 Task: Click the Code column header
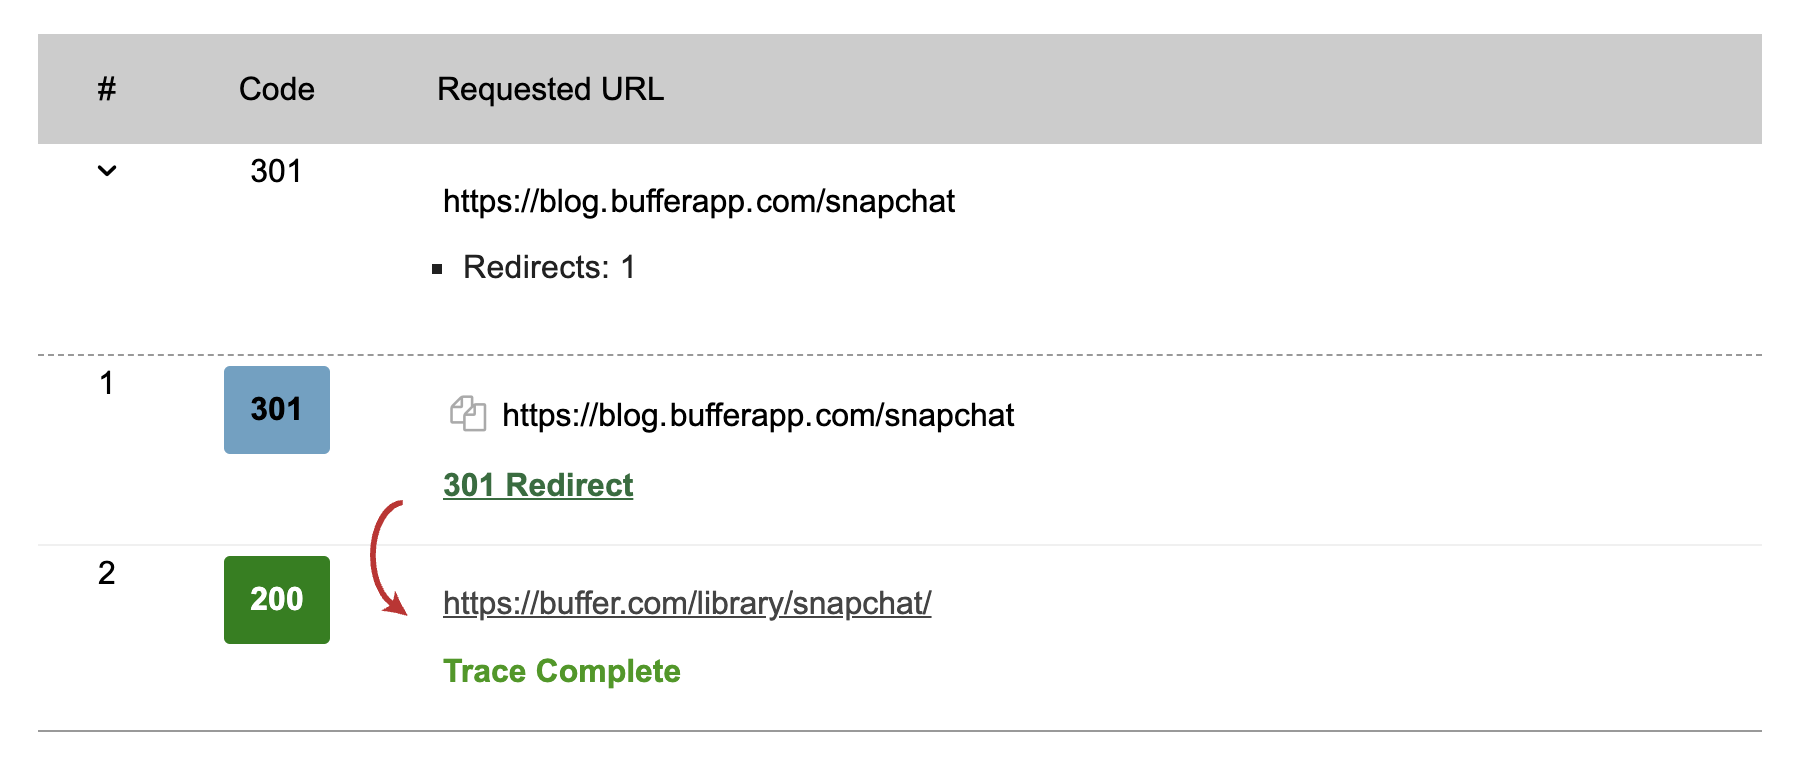point(276,88)
